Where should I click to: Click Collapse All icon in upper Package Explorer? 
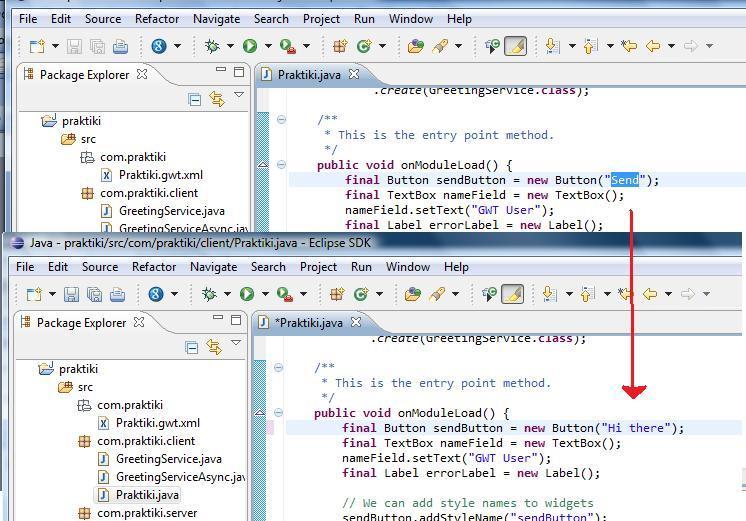point(194,99)
